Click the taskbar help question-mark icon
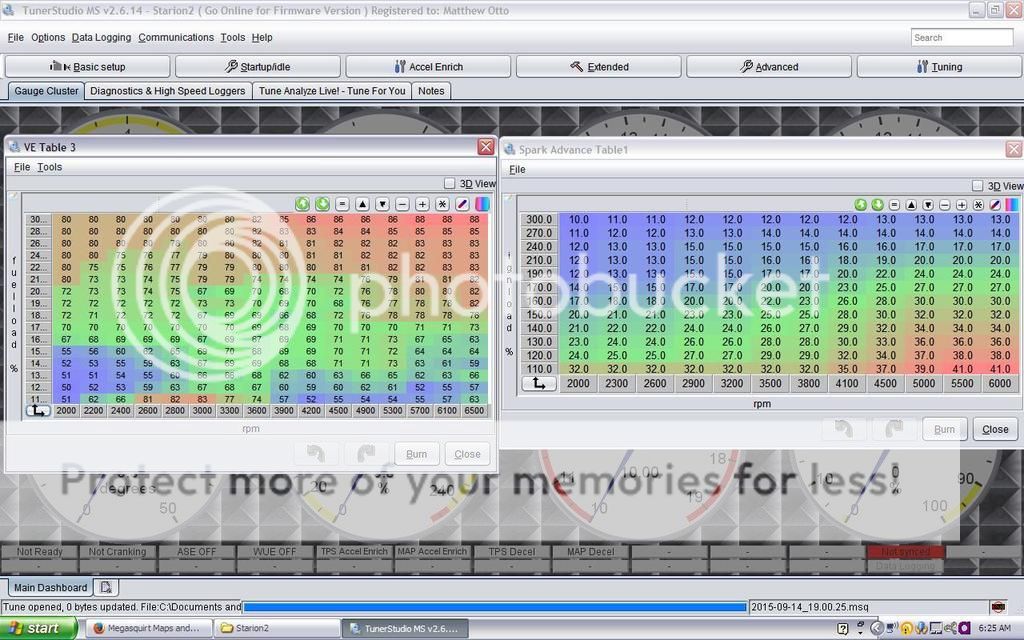 [843, 628]
